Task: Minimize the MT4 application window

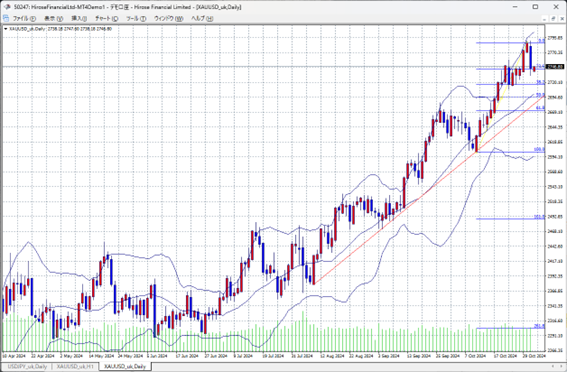Action: pyautogui.click(x=515, y=7)
